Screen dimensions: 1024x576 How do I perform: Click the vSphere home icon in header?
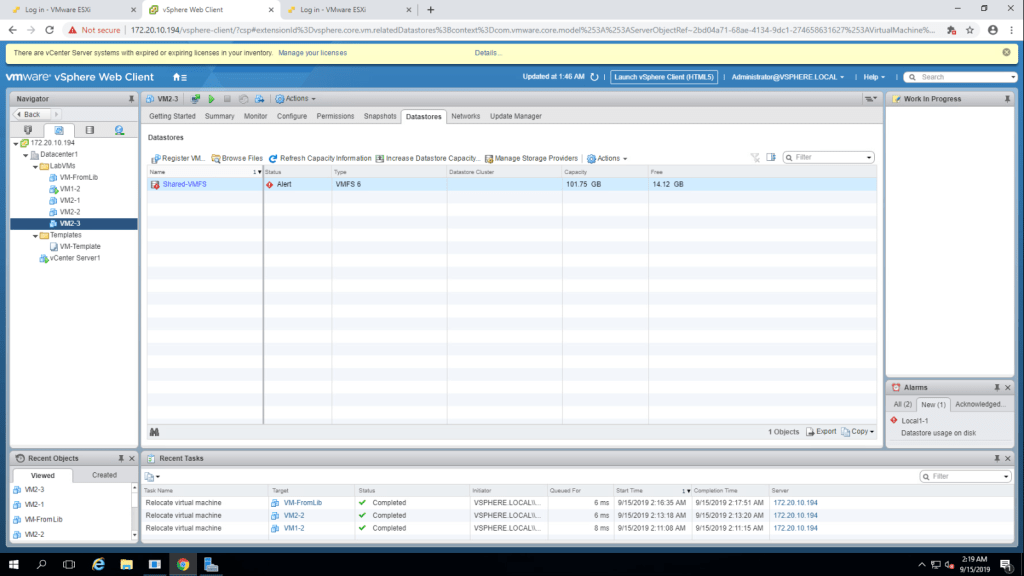pyautogui.click(x=177, y=77)
